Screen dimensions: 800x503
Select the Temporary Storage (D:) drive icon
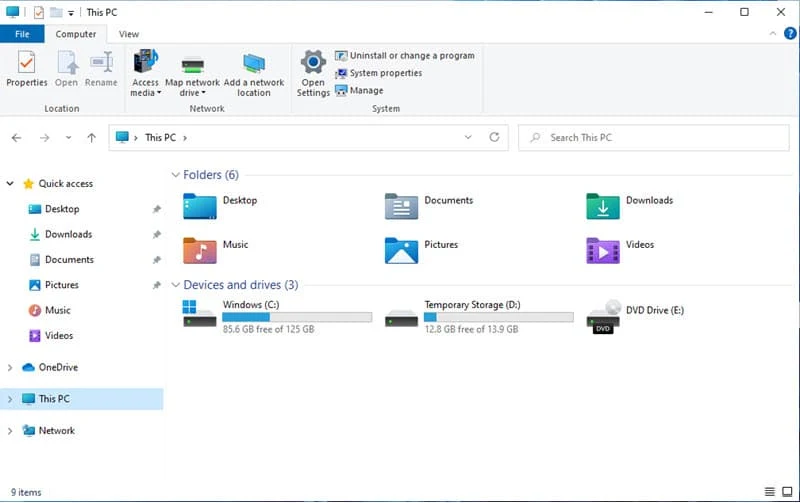401,317
